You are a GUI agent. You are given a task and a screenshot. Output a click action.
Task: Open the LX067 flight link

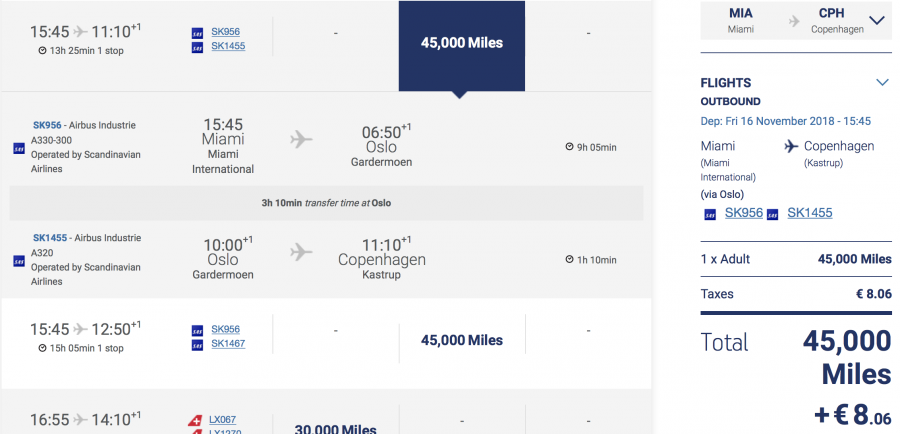(x=222, y=419)
